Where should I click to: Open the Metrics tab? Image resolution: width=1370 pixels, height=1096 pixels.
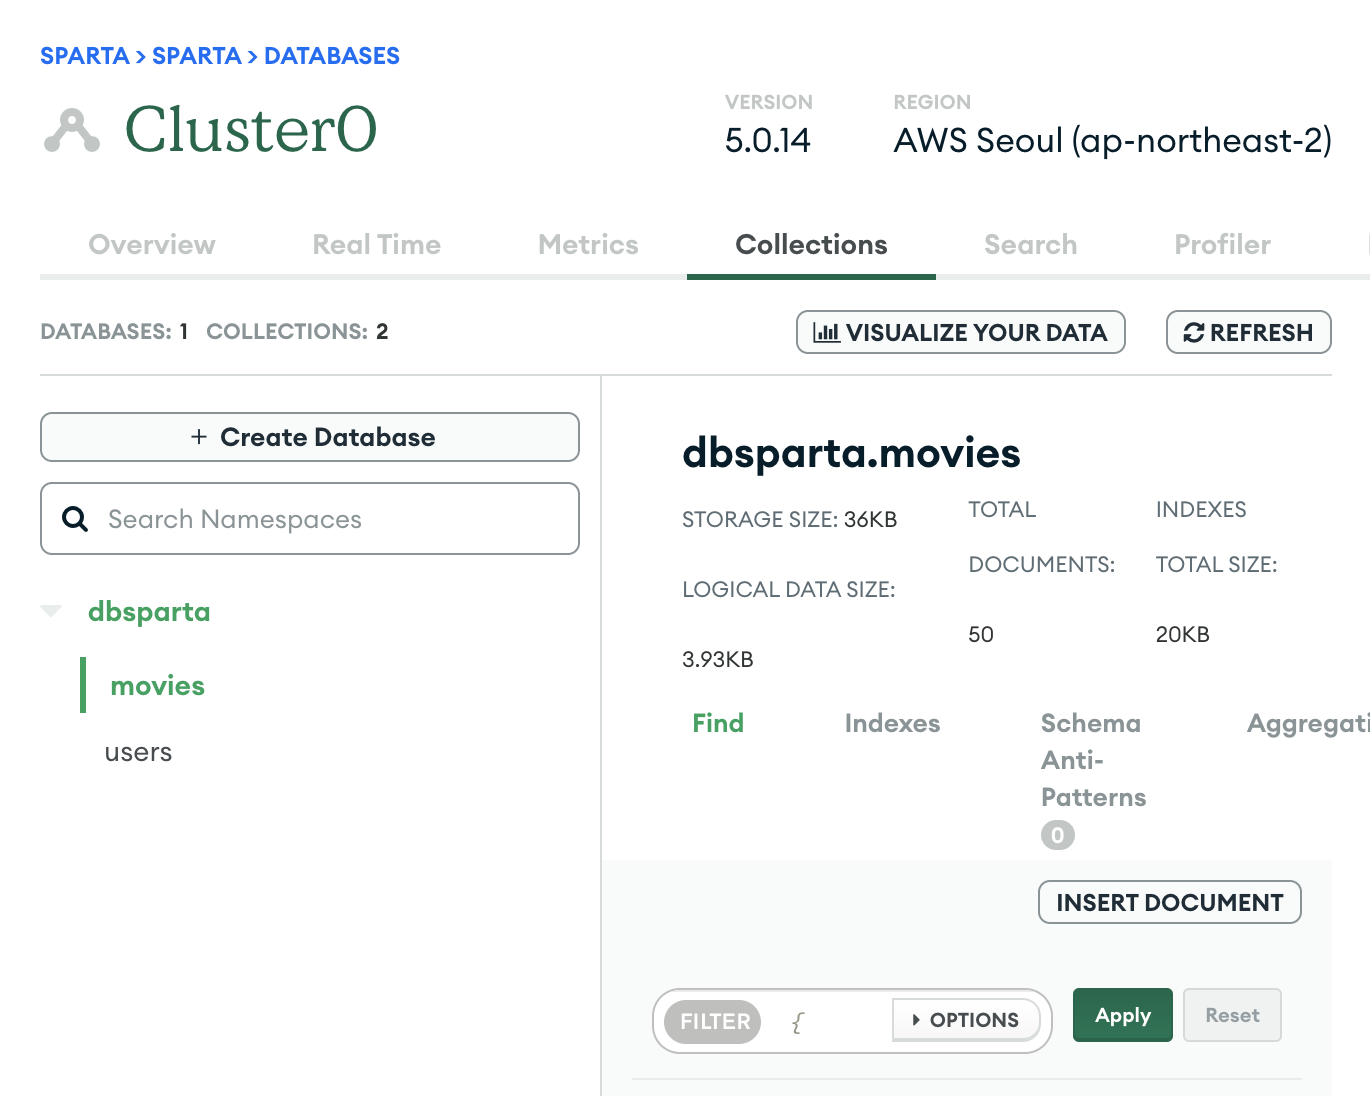(x=588, y=245)
